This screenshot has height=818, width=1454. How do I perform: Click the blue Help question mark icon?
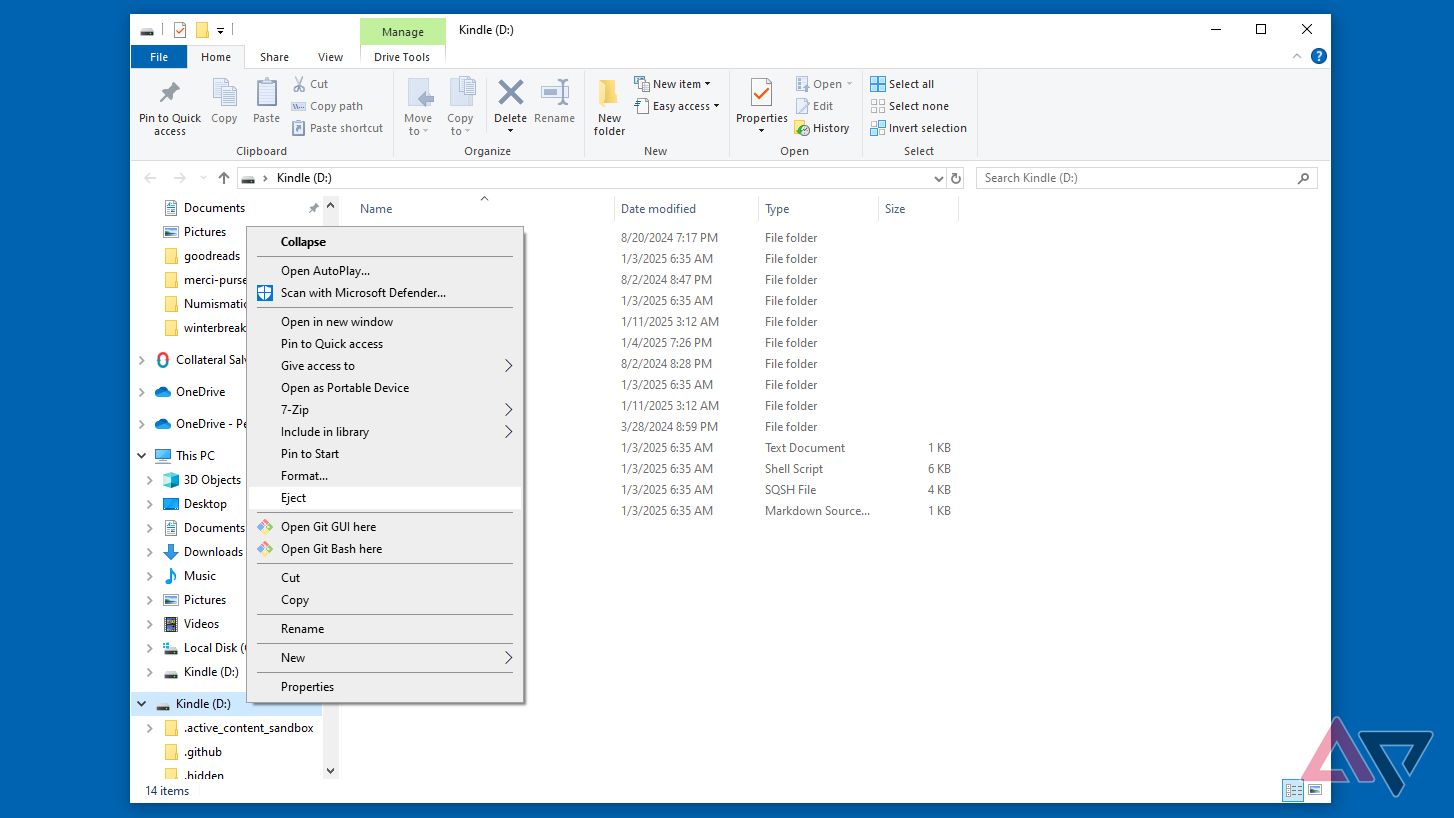click(x=1318, y=57)
